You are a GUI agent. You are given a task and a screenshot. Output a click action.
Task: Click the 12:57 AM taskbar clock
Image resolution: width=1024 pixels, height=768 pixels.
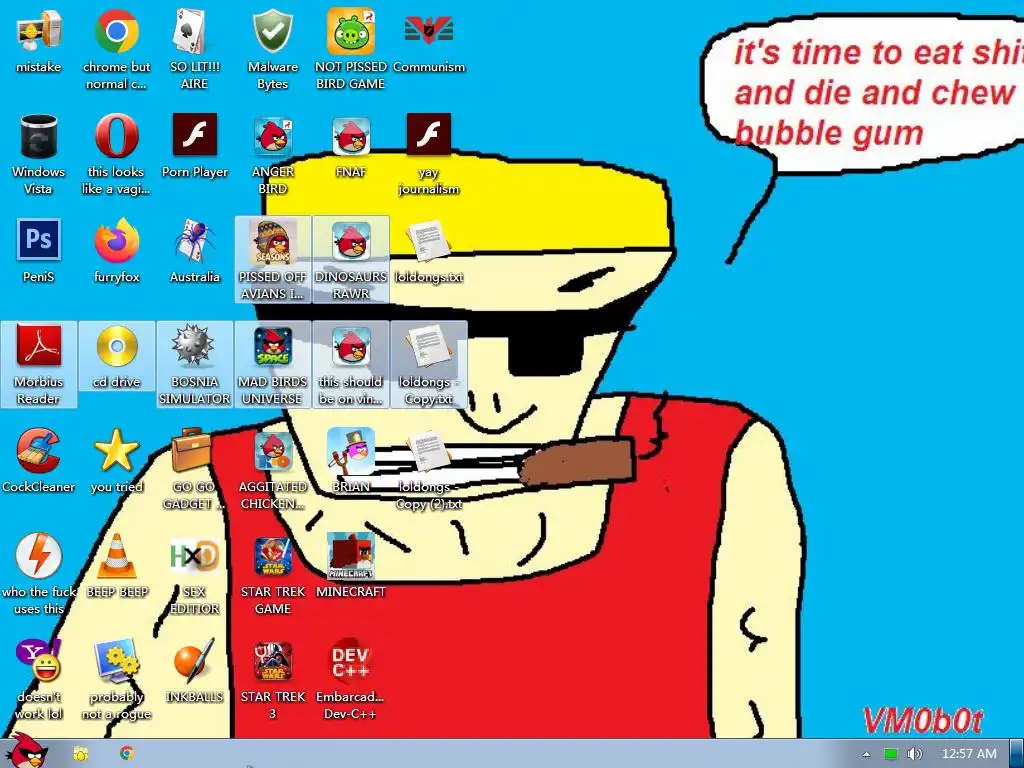969,754
